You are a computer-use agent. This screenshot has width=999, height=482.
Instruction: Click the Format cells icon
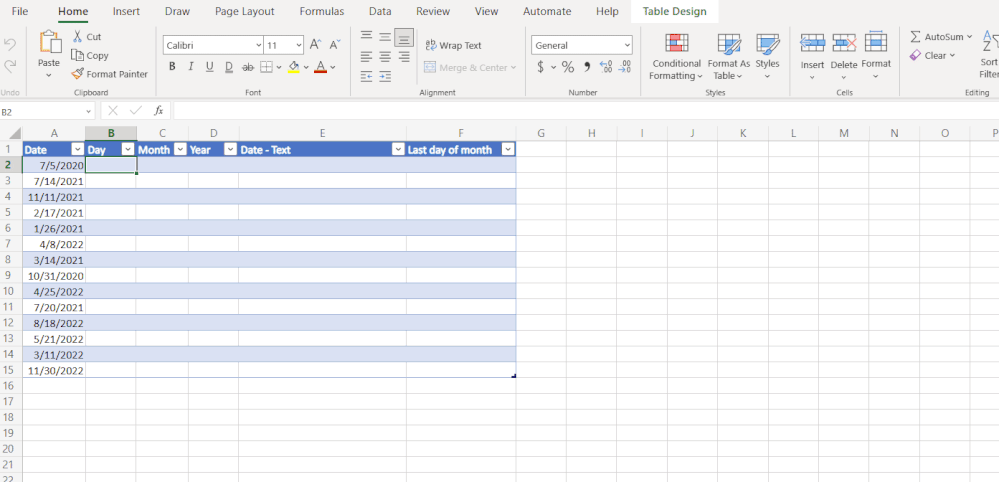(876, 41)
